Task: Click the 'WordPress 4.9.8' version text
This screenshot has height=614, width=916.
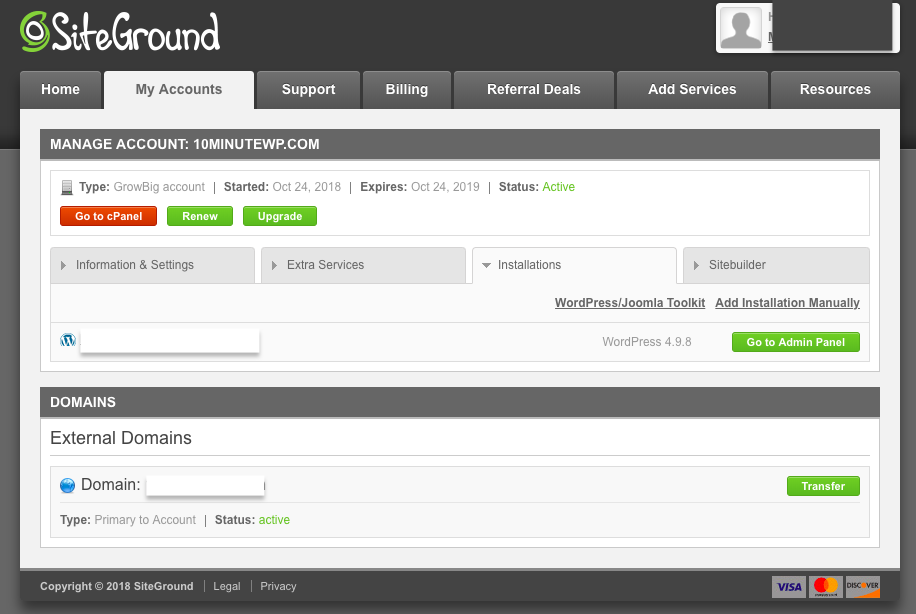Action: (x=647, y=342)
